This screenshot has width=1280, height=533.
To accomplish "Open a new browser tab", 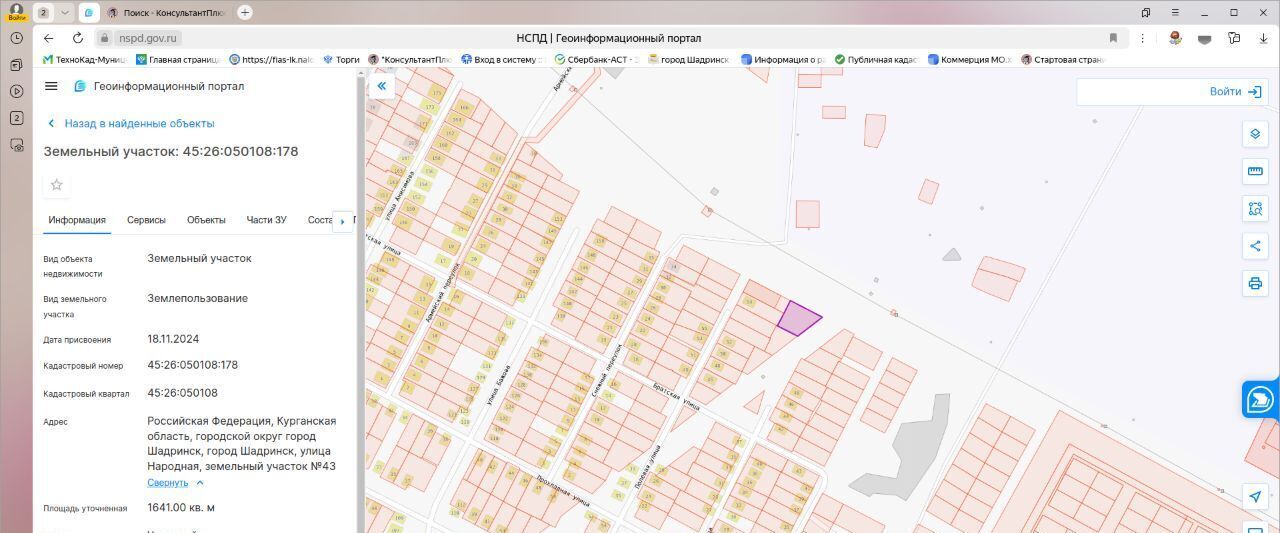I will pos(245,12).
